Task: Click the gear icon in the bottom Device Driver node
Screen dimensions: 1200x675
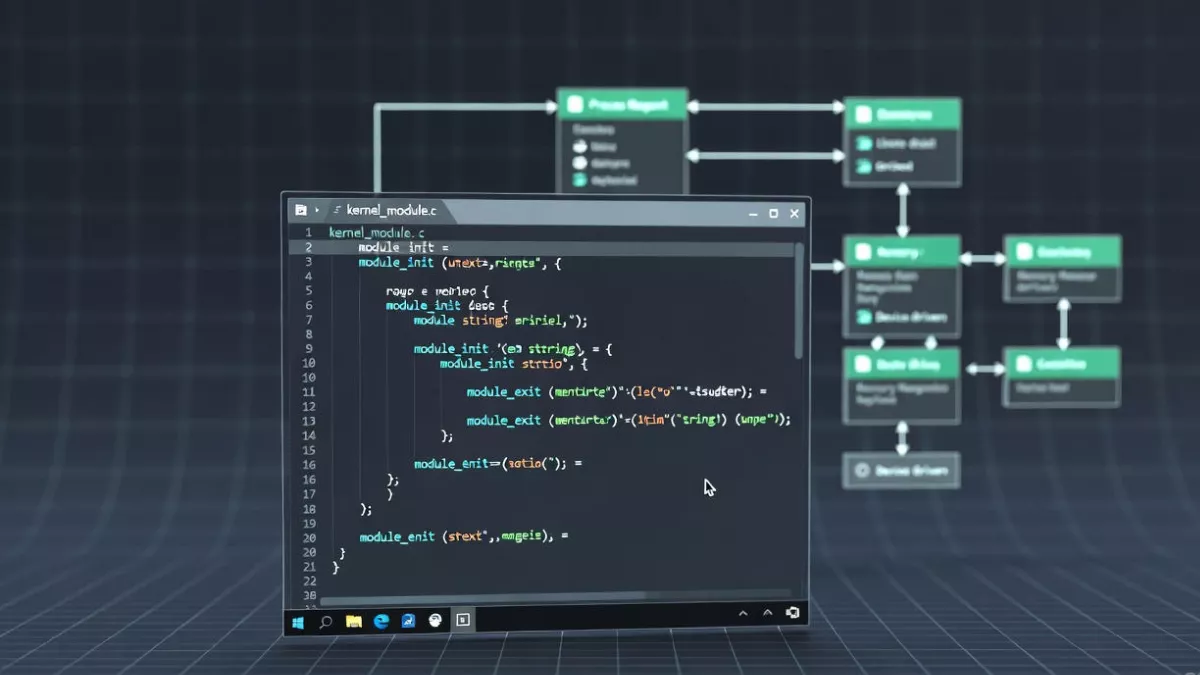Action: coord(864,470)
